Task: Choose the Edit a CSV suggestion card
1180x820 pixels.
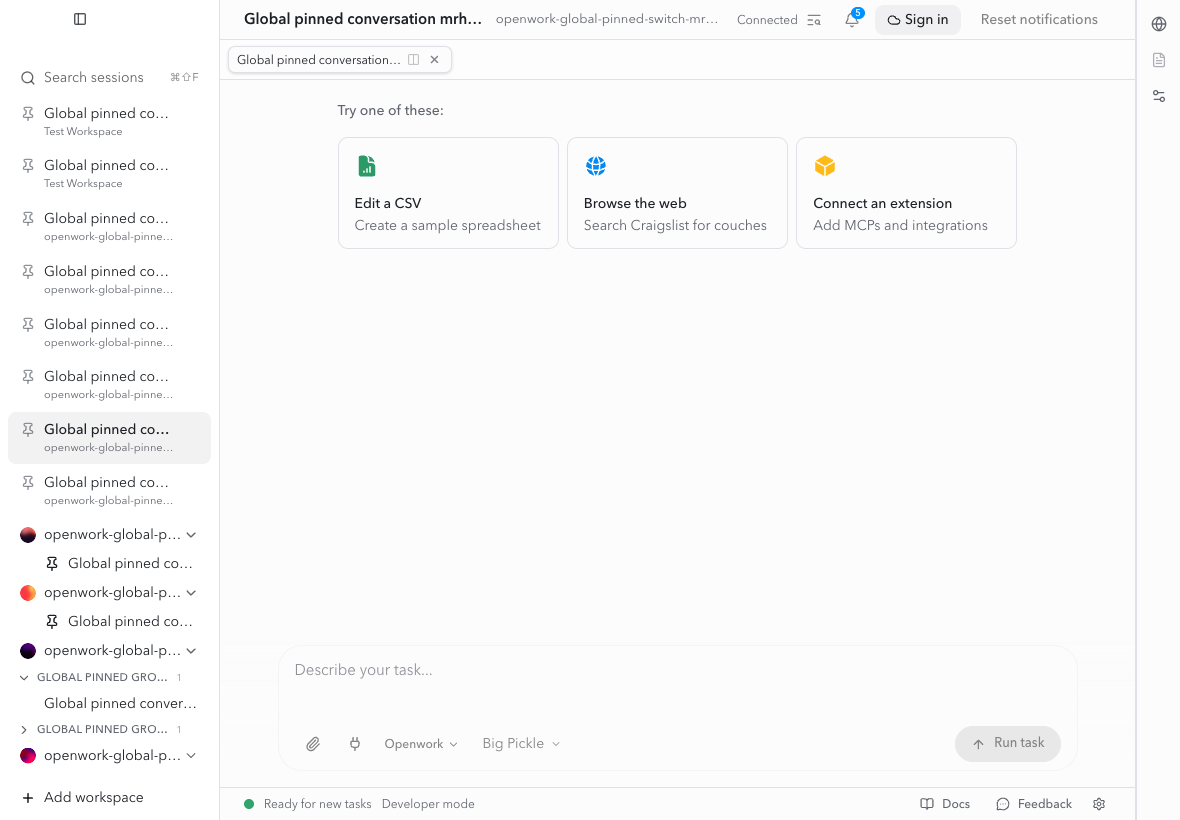Action: point(449,193)
